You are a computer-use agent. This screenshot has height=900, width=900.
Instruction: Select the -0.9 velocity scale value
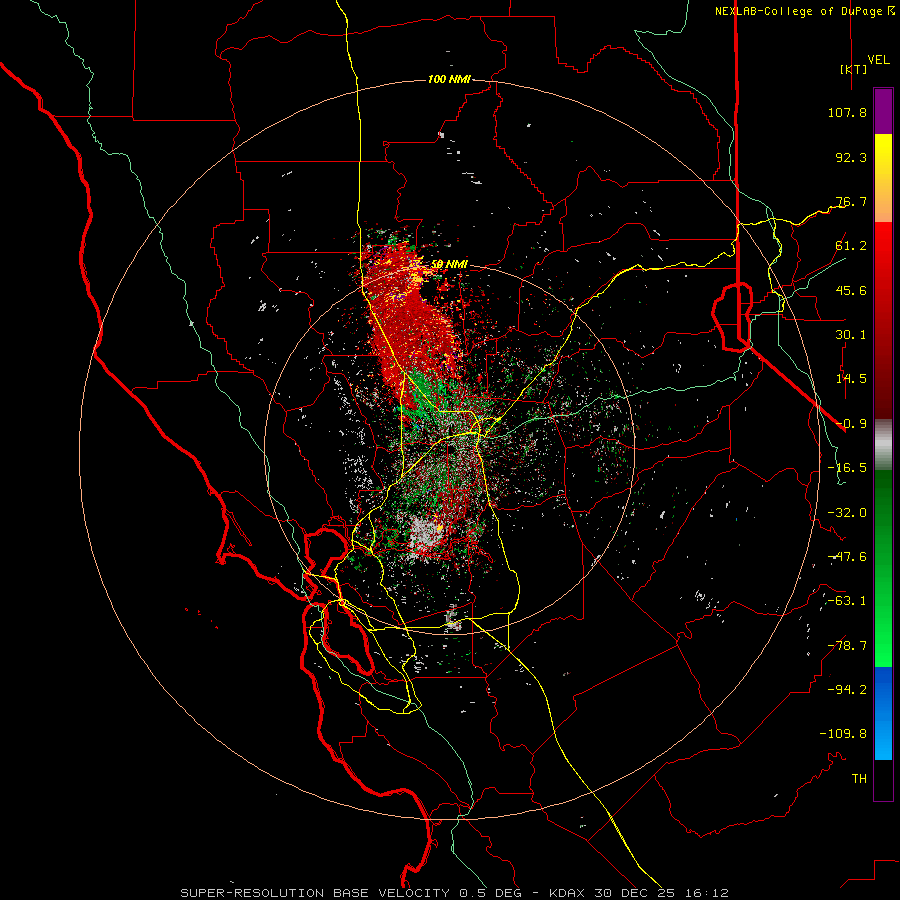(851, 424)
